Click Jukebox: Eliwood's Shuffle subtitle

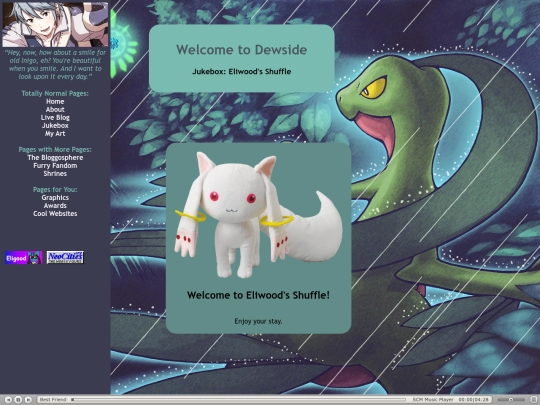[x=242, y=72]
